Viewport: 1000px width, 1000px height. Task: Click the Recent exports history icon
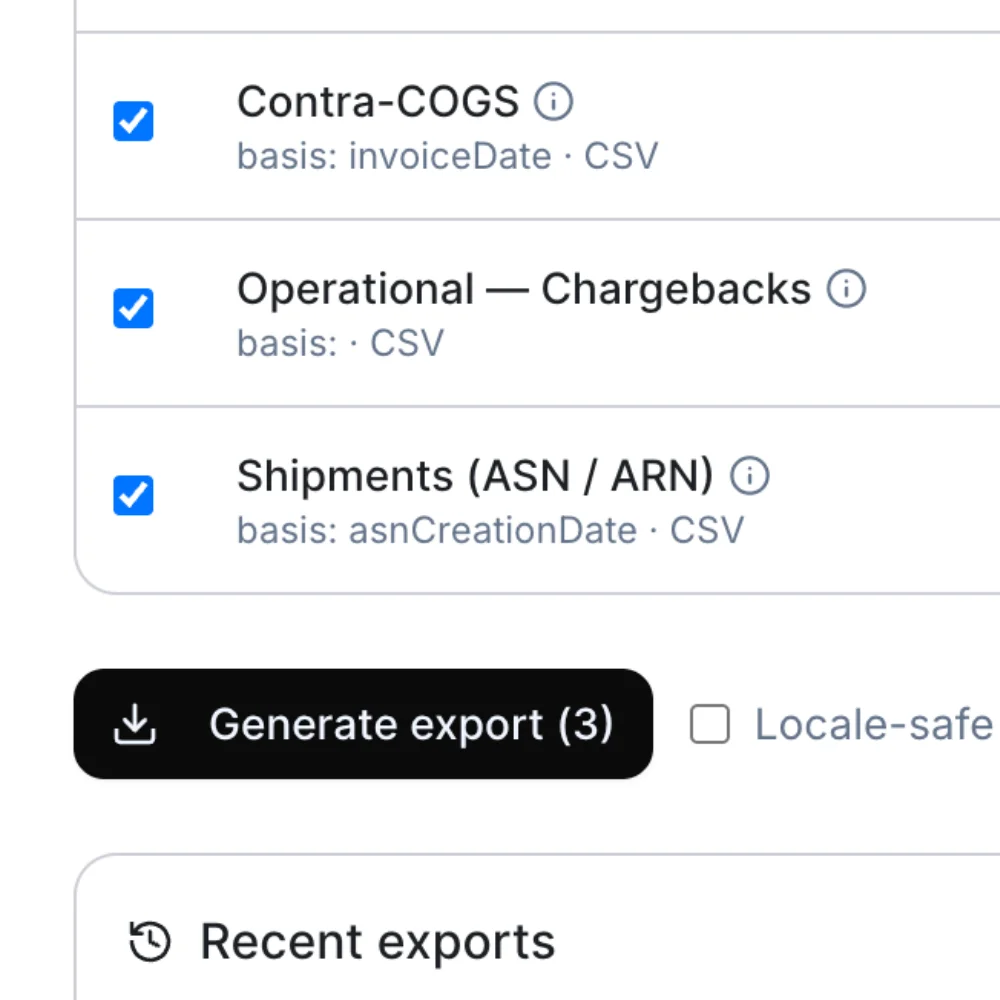point(150,941)
